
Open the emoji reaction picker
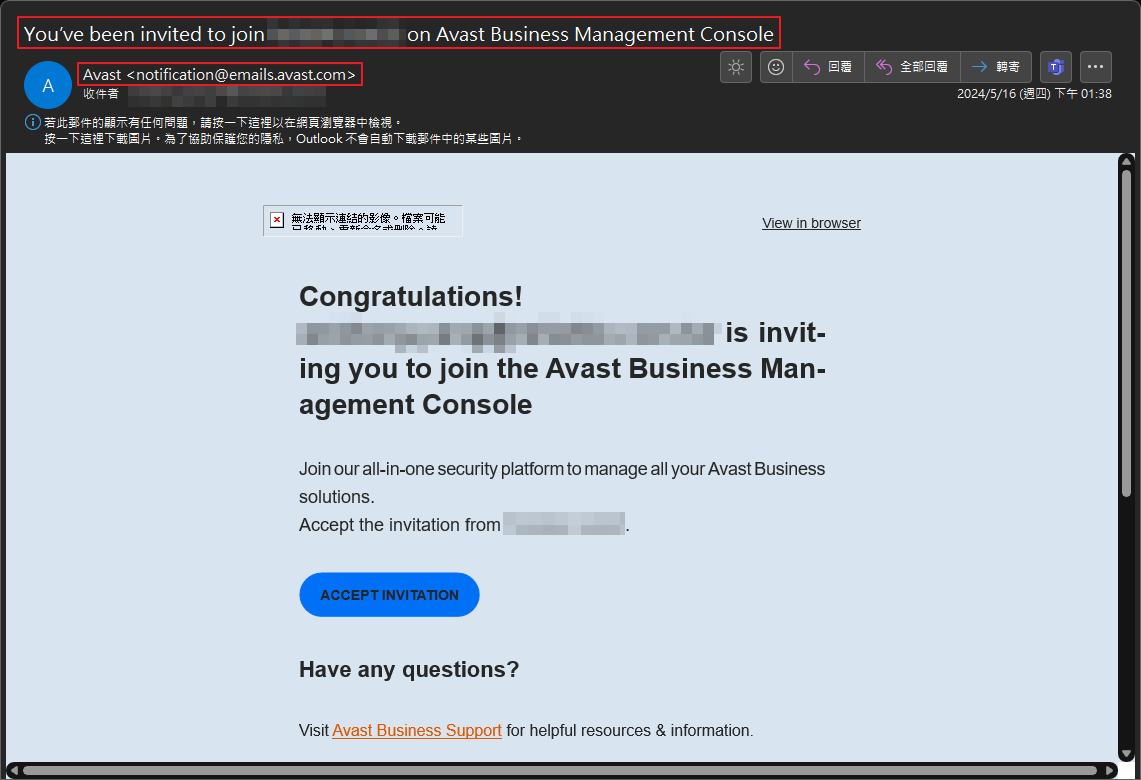coord(776,67)
